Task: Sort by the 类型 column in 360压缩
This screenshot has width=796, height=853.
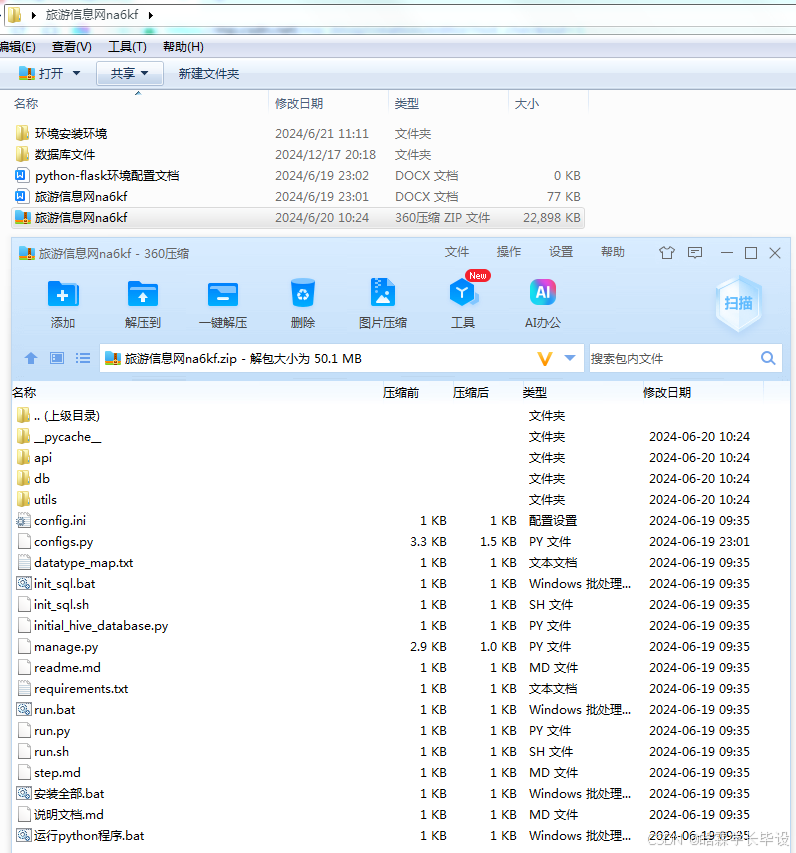Action: click(535, 392)
